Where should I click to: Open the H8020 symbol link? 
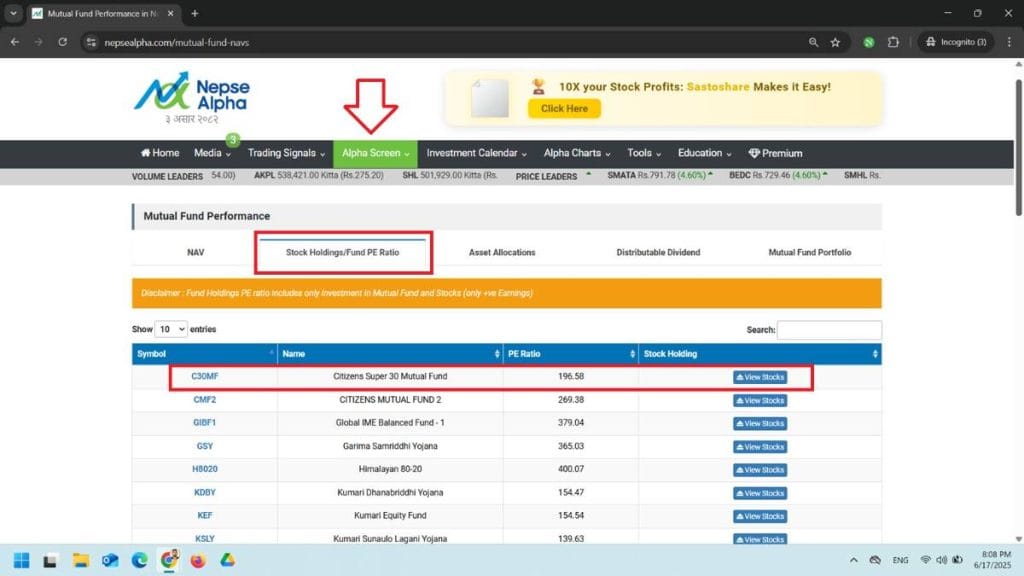[204, 469]
